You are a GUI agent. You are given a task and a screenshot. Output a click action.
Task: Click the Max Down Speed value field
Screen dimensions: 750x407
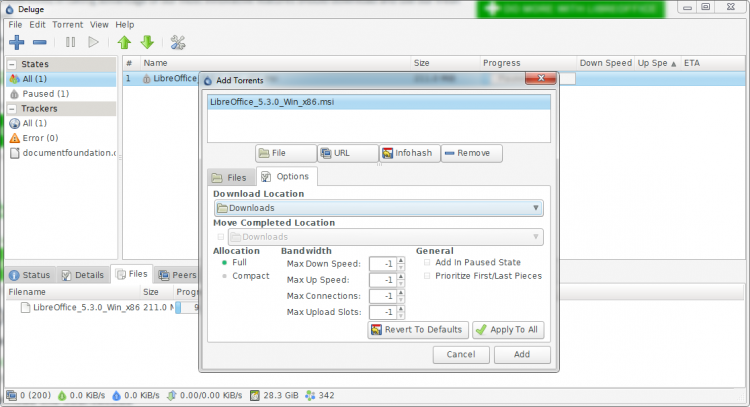383,264
